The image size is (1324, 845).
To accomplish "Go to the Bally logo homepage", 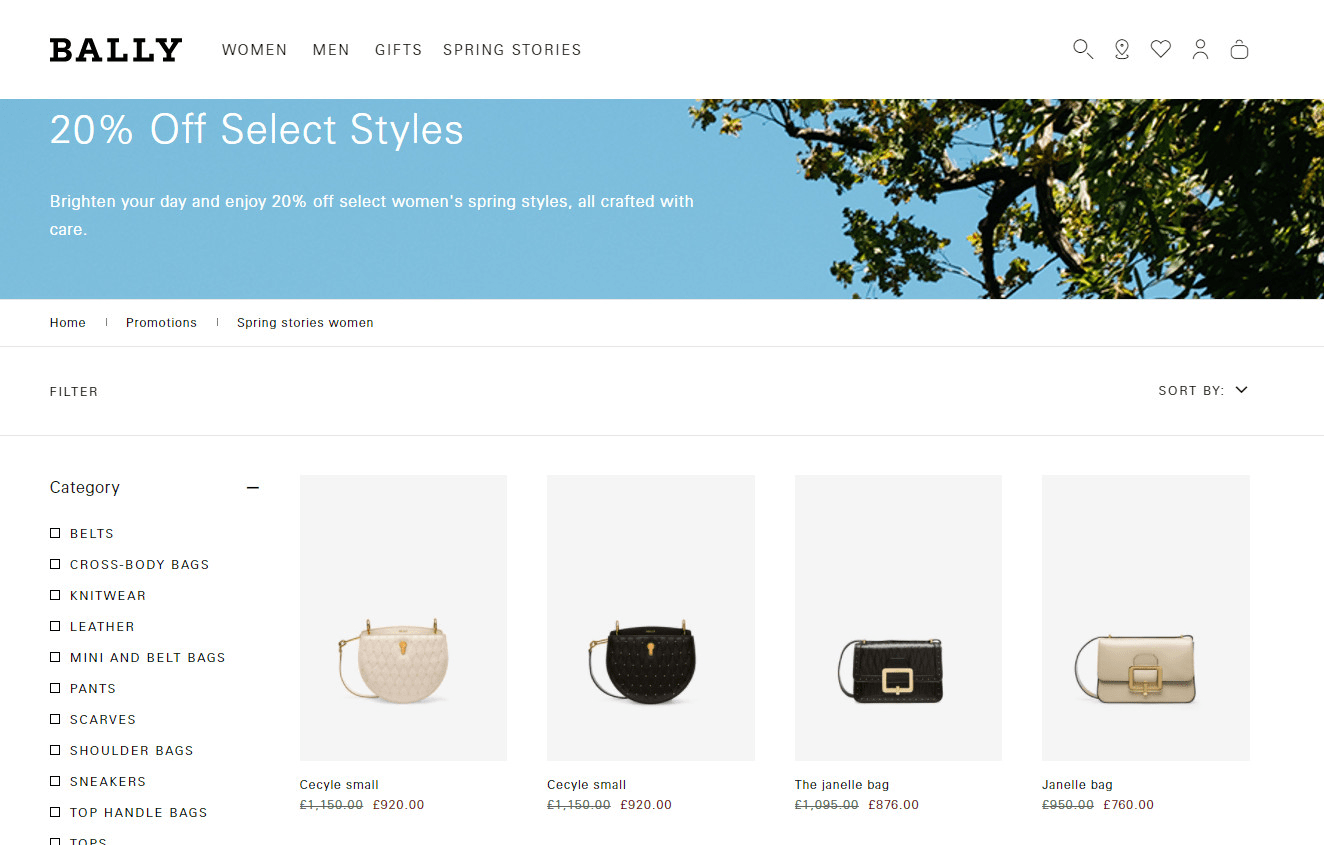I will tap(116, 50).
